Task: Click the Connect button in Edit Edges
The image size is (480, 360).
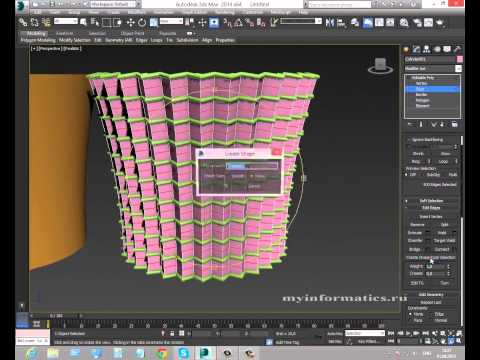Action: click(442, 249)
